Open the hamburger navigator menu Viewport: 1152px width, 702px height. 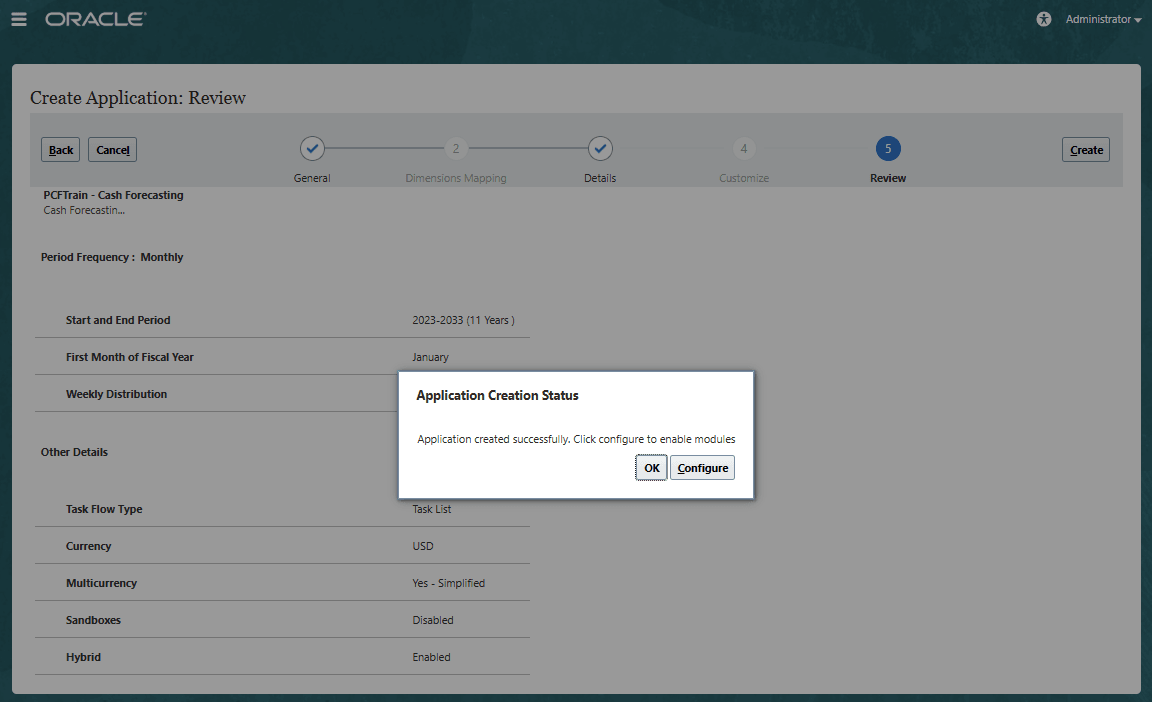tap(19, 20)
